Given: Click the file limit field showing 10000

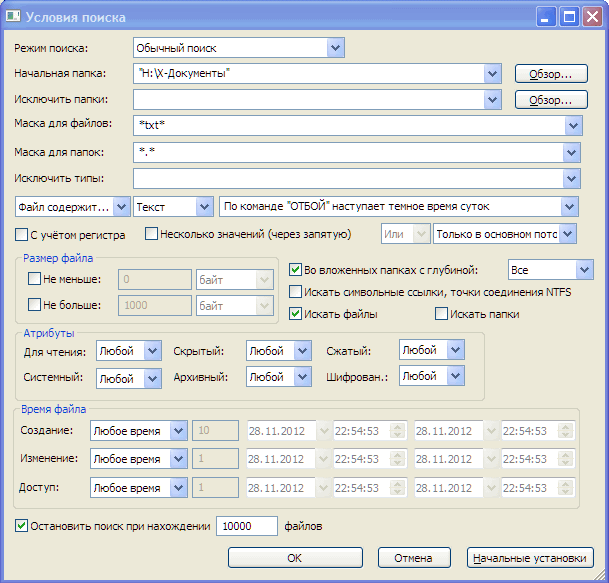Looking at the screenshot, I should coord(246,526).
